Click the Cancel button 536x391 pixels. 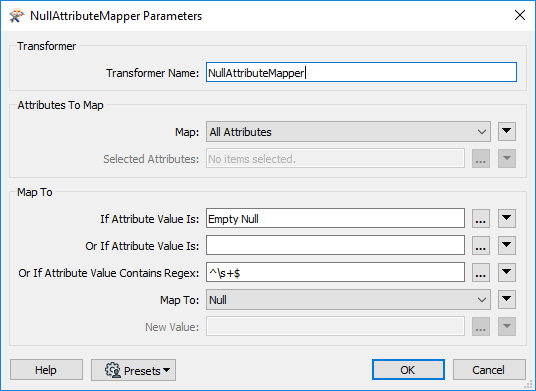(x=489, y=370)
